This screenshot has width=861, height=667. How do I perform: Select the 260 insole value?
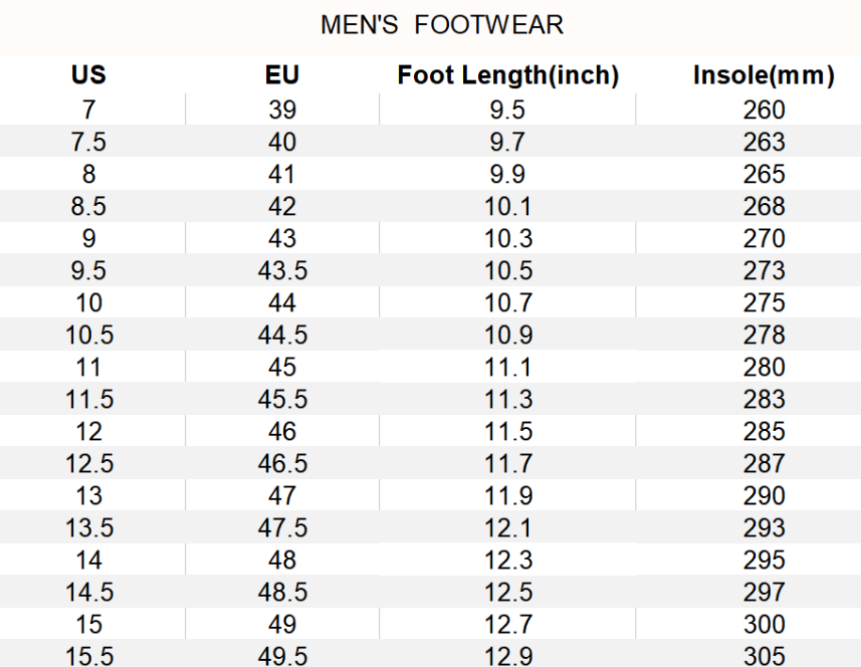(764, 110)
